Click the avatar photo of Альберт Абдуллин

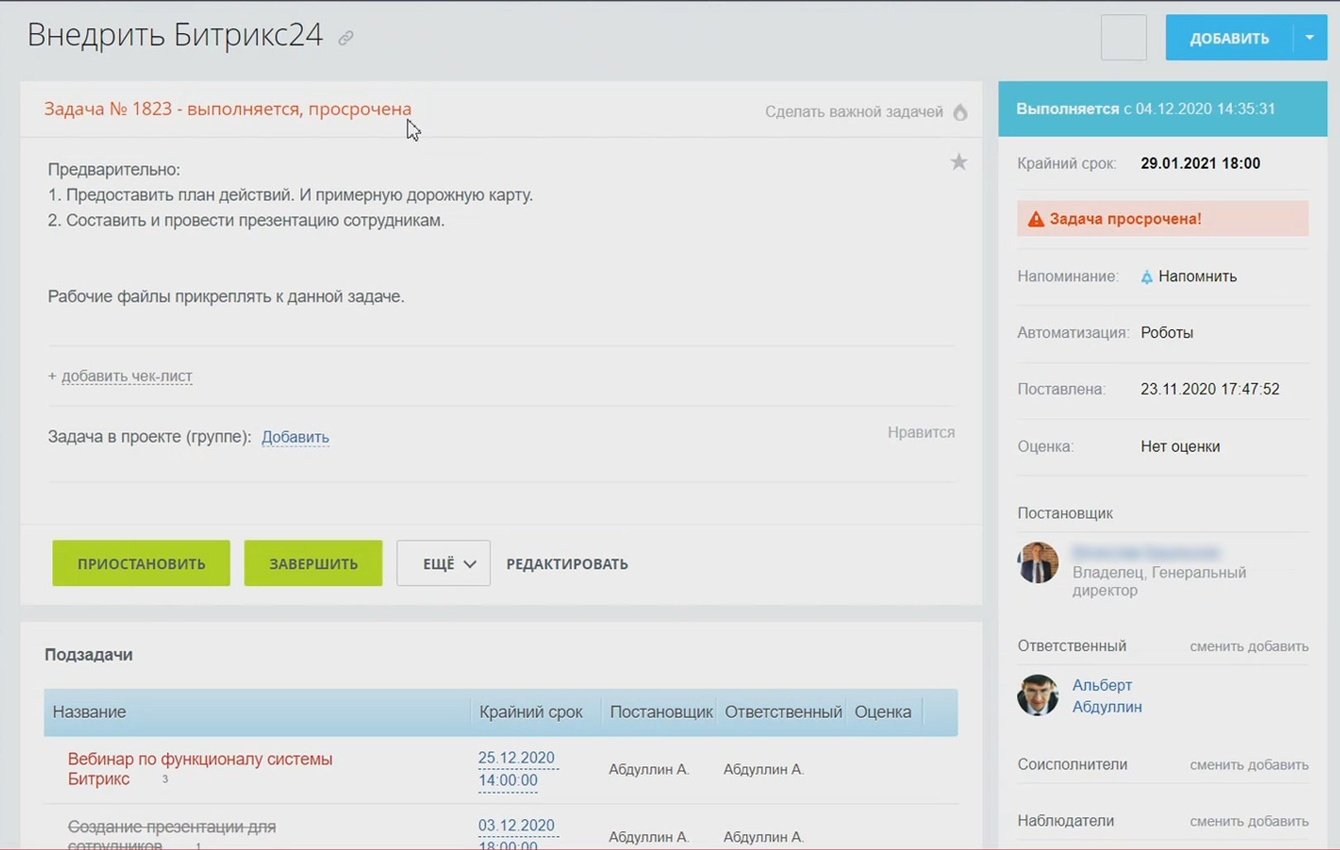[1038, 695]
